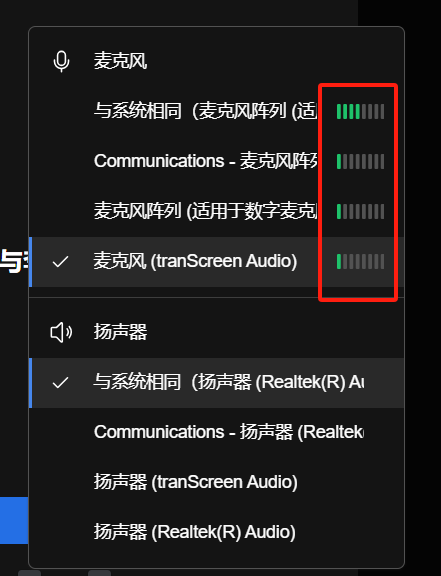Click the 麦克风 section header
Image resolution: width=441 pixels, height=576 pixels.
pyautogui.click(x=120, y=61)
